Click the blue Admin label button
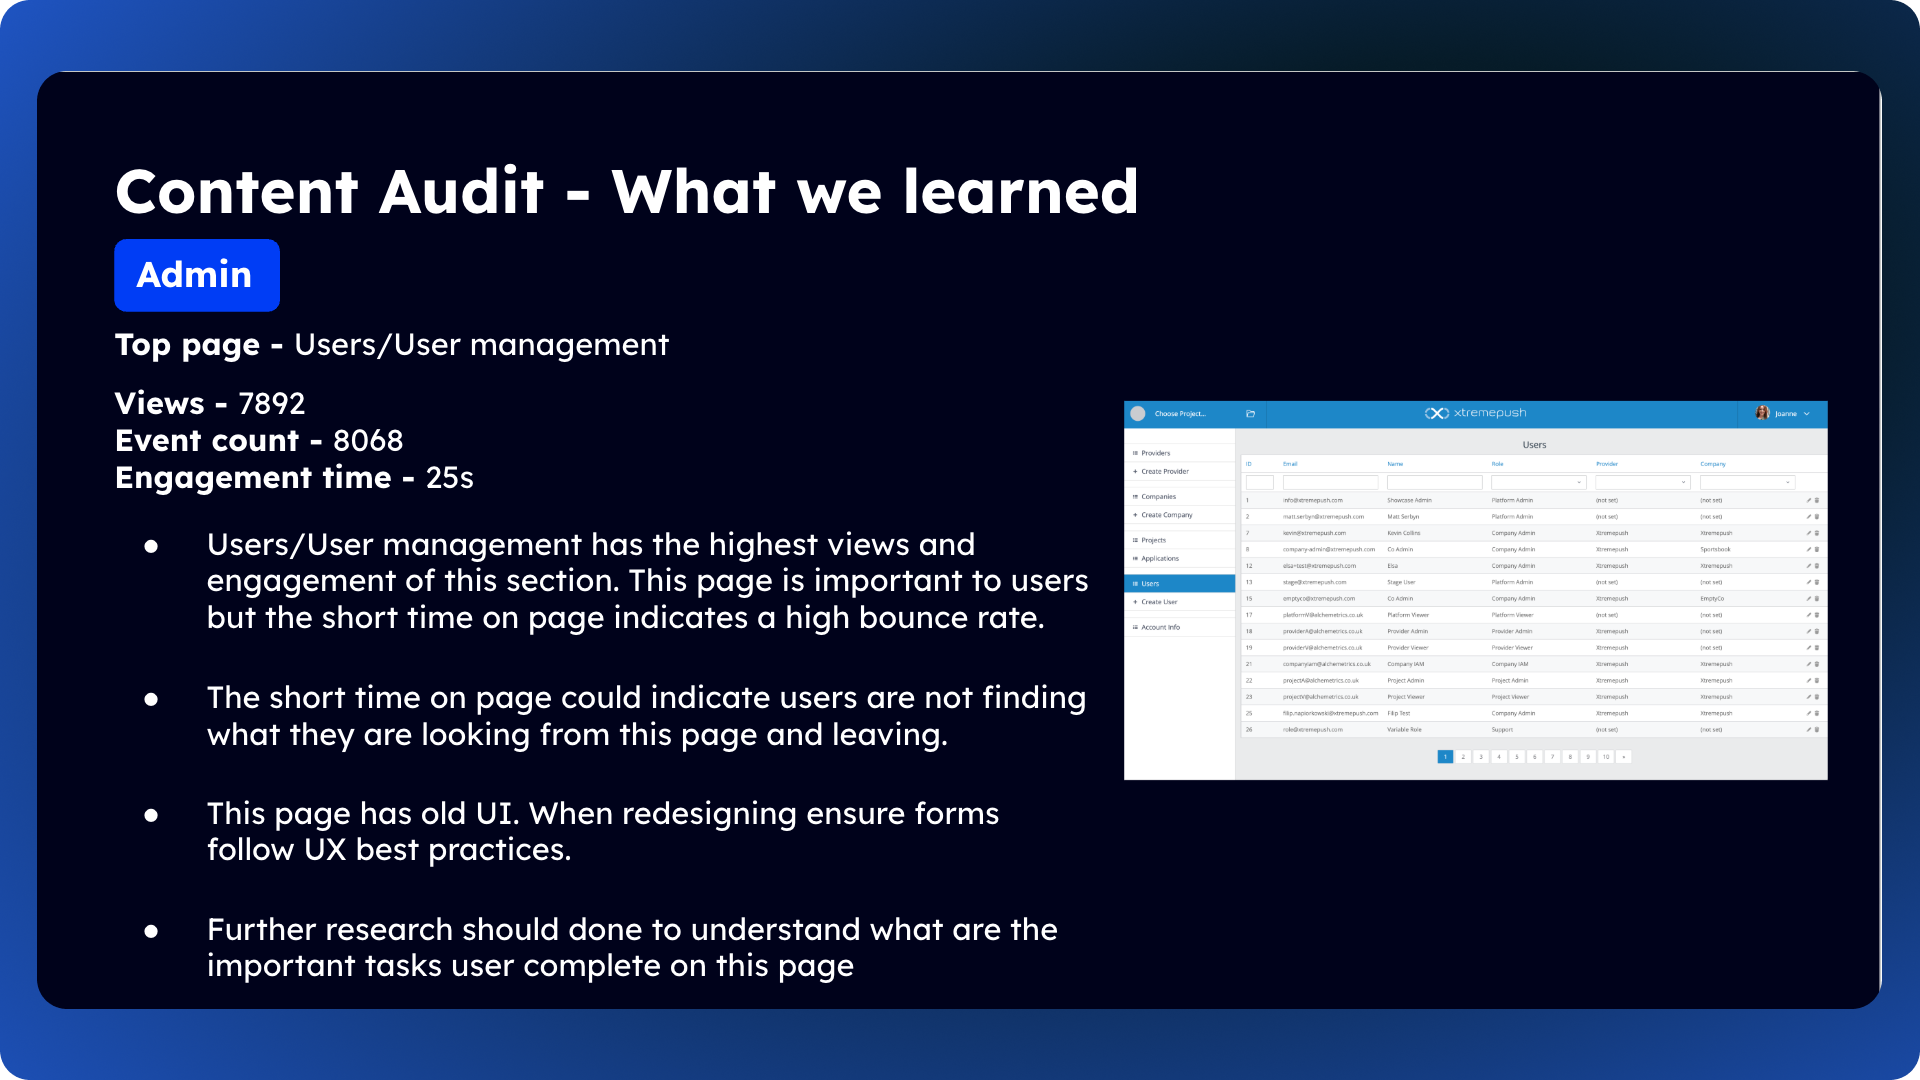Screen dimensions: 1920x1080 (197, 275)
